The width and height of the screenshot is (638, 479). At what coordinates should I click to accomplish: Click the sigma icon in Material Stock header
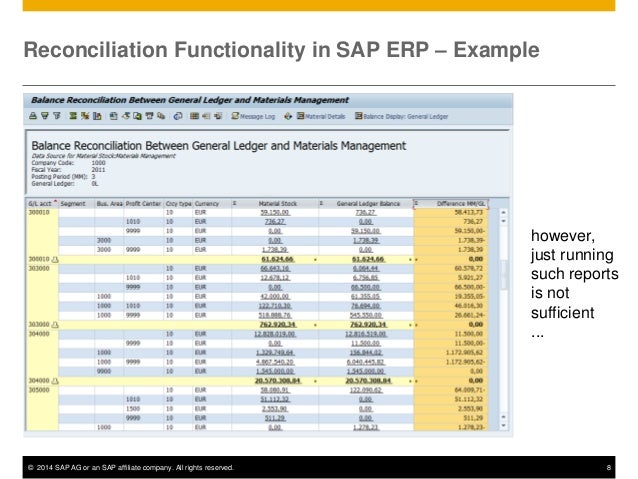click(235, 203)
